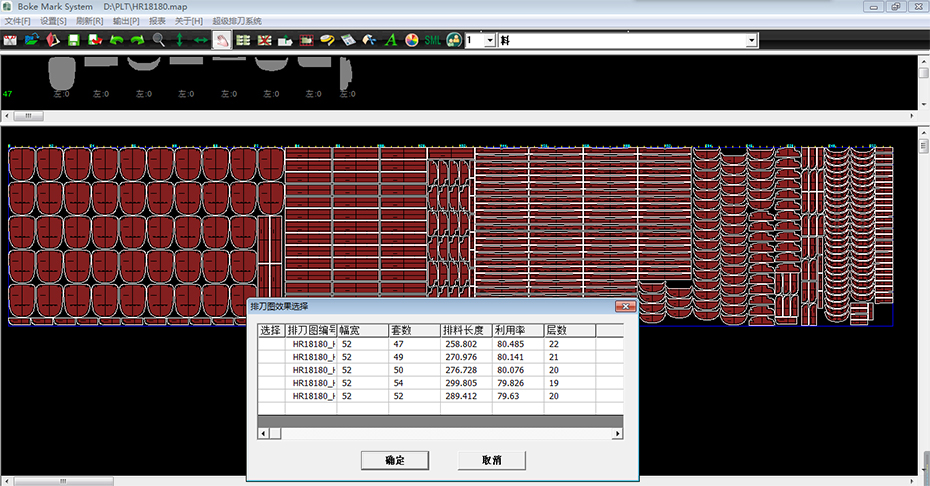The image size is (930, 486).
Task: Click the green SML size icon
Action: click(432, 40)
